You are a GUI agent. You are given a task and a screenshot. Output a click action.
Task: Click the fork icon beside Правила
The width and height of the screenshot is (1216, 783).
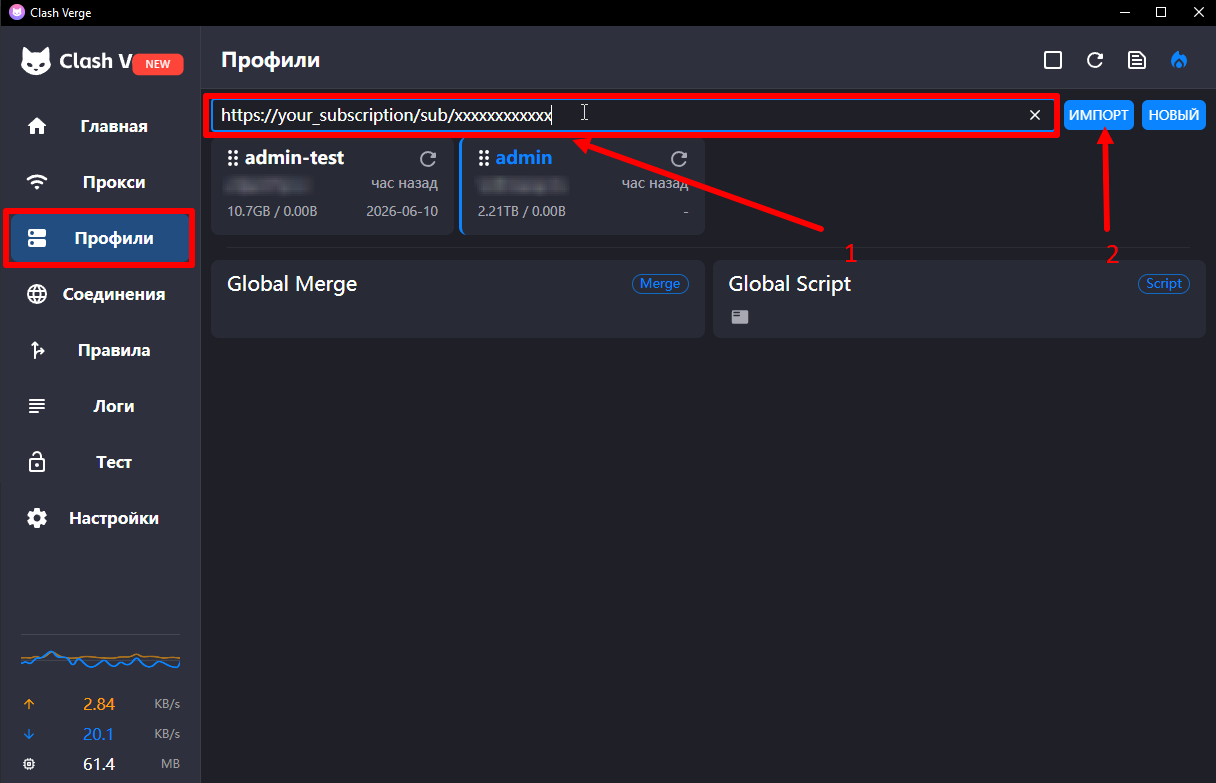click(x=37, y=350)
